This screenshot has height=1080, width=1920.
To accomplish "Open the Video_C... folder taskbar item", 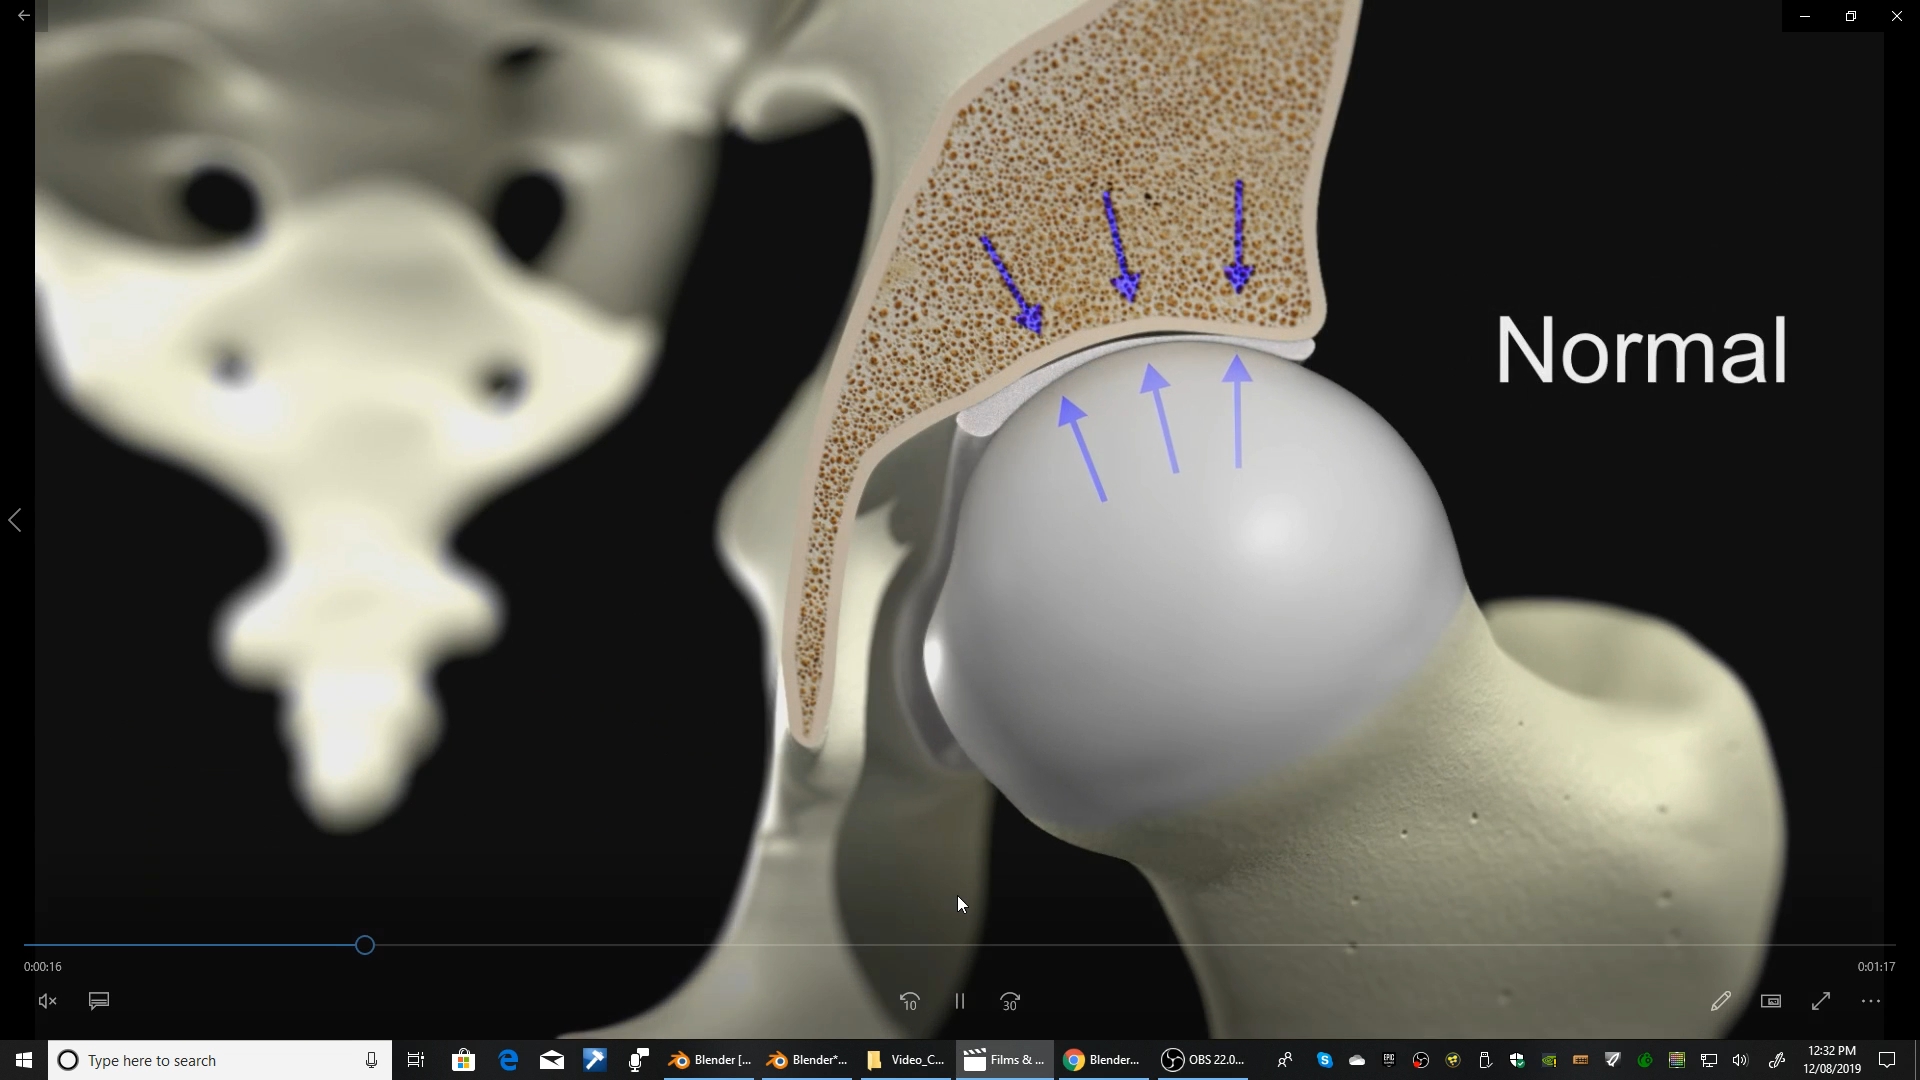I will coord(905,1060).
